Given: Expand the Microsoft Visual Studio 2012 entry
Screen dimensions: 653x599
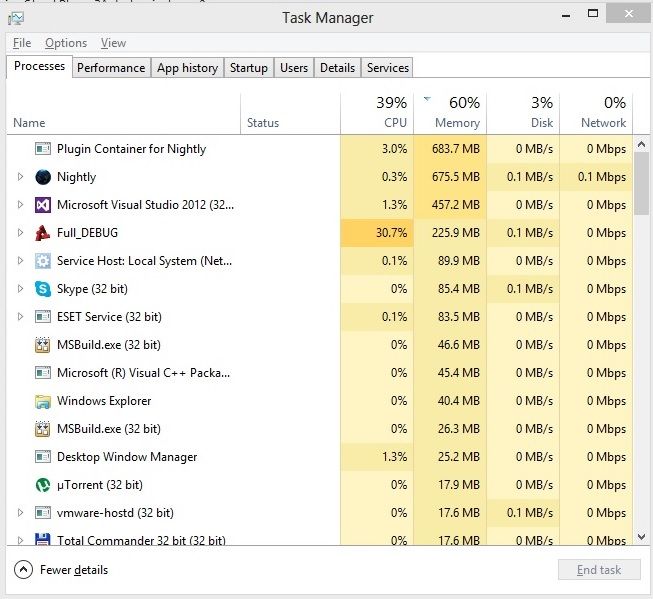Looking at the screenshot, I should coord(20,205).
